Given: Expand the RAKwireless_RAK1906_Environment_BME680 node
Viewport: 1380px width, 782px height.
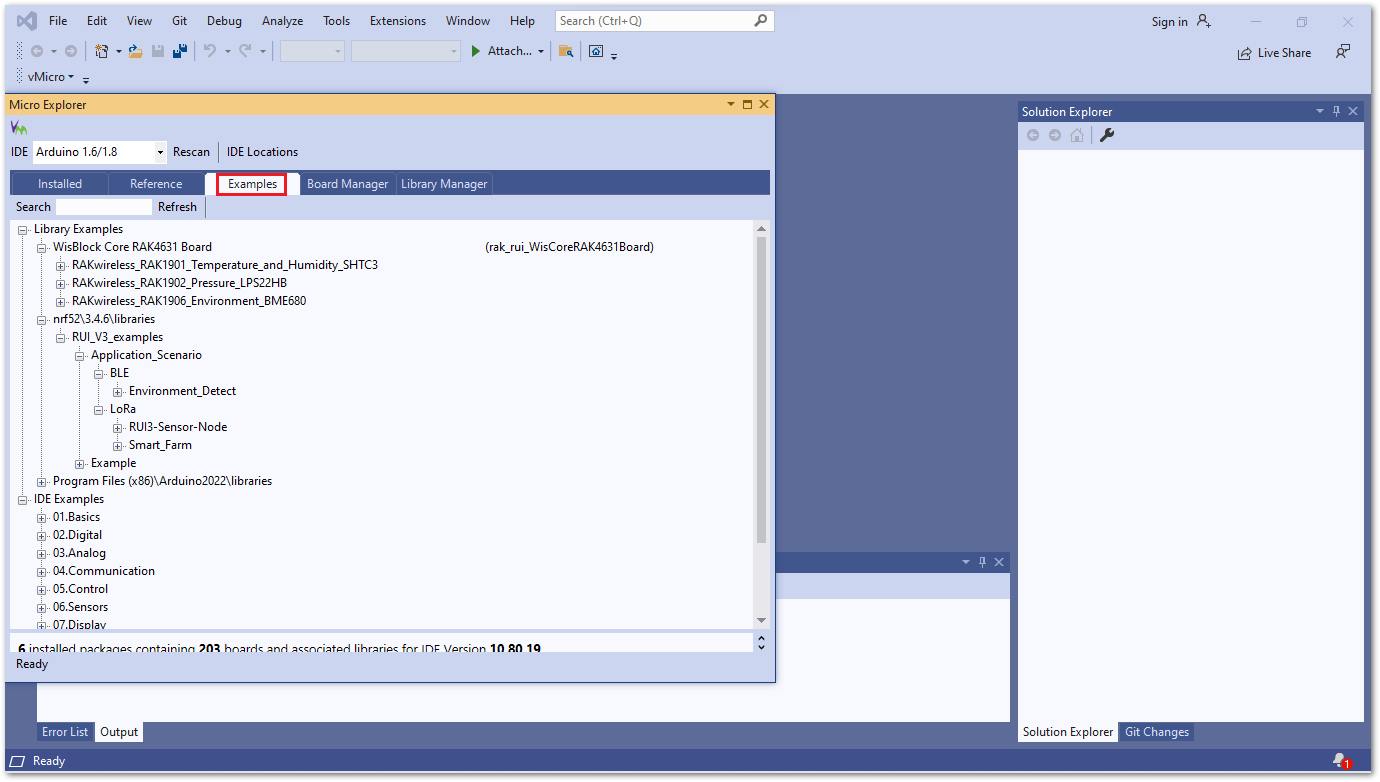Looking at the screenshot, I should [61, 301].
